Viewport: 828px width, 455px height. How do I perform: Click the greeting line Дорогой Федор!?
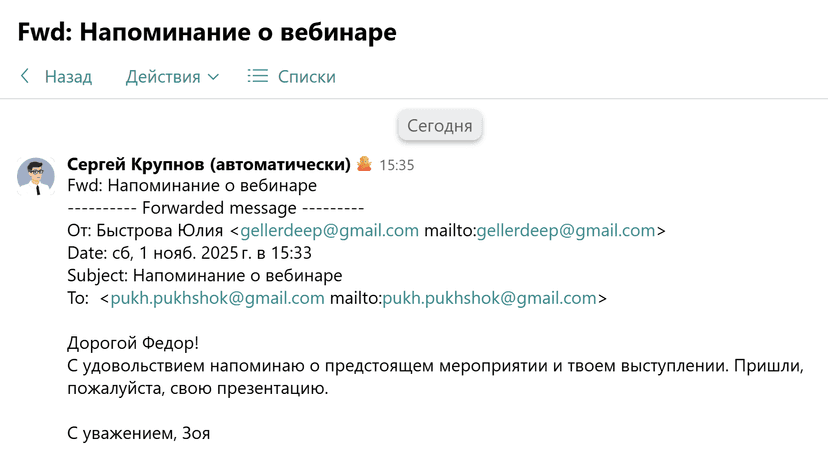(x=133, y=342)
